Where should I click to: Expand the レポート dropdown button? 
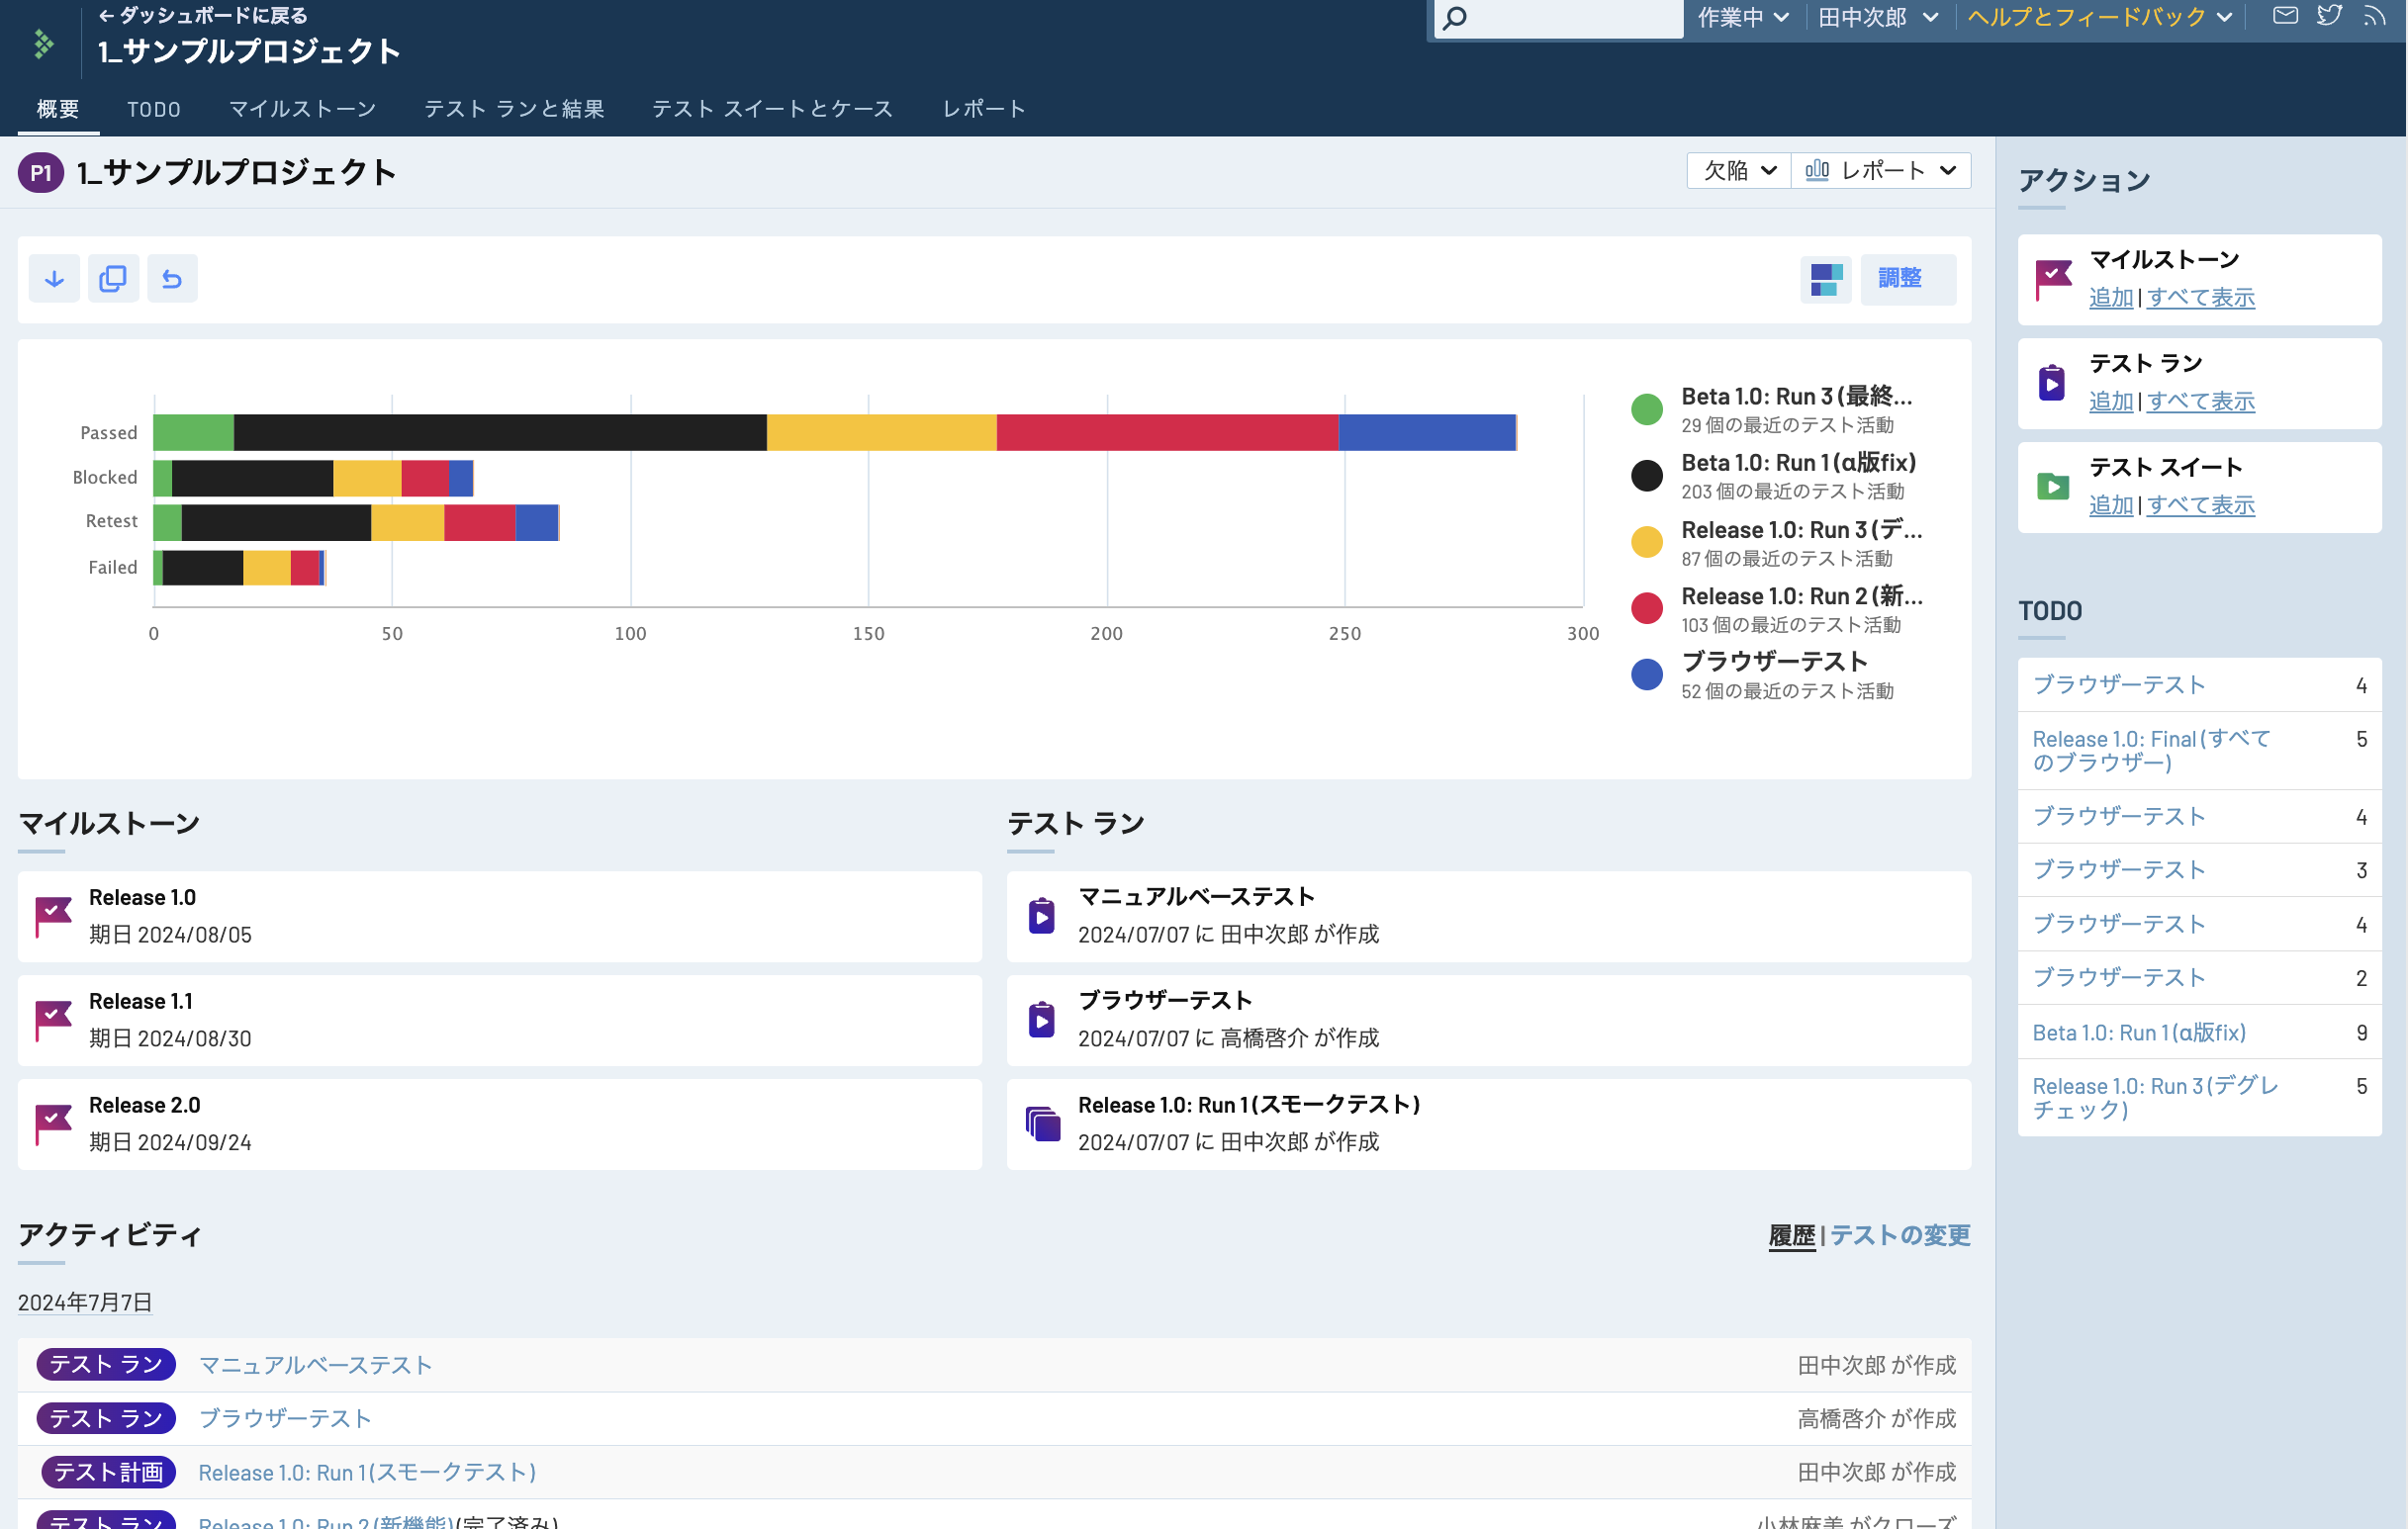1880,171
